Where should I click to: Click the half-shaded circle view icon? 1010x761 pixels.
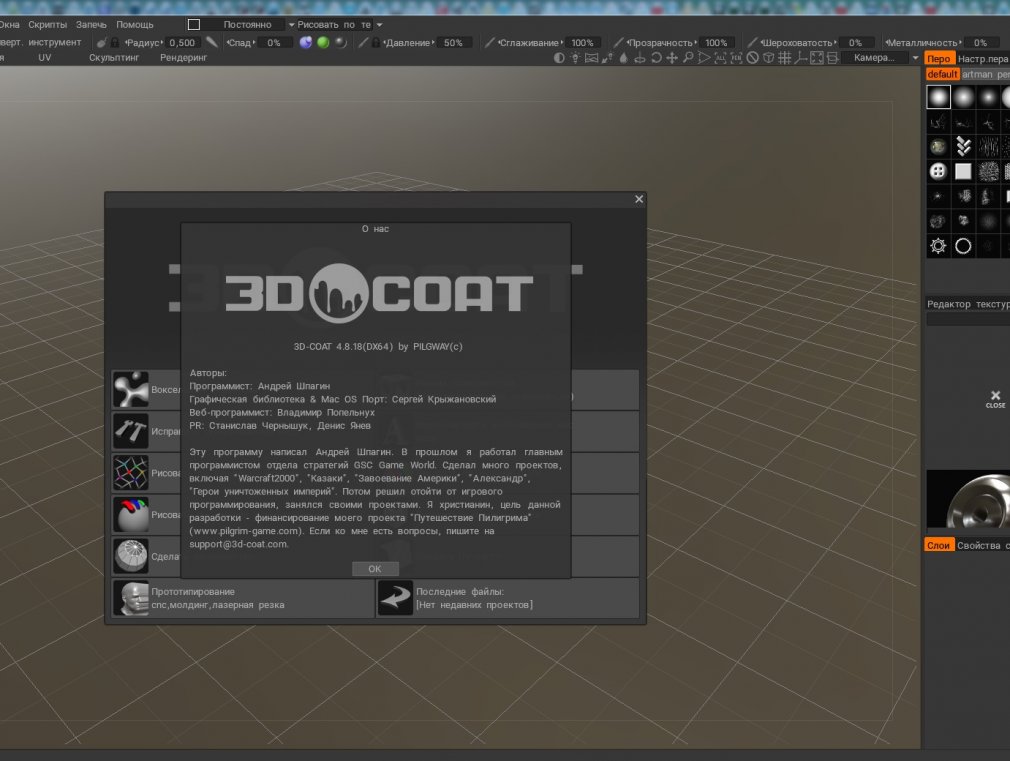point(559,58)
